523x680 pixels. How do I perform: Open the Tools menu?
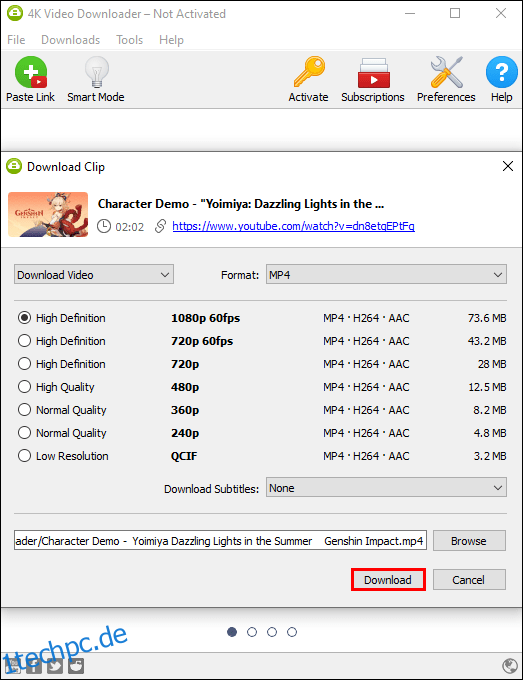(130, 40)
